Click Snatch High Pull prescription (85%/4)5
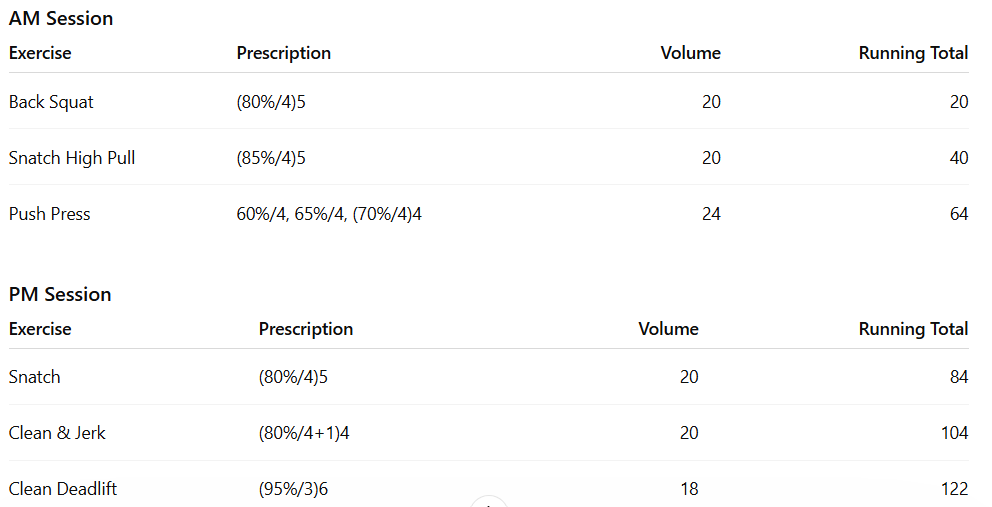 271,158
